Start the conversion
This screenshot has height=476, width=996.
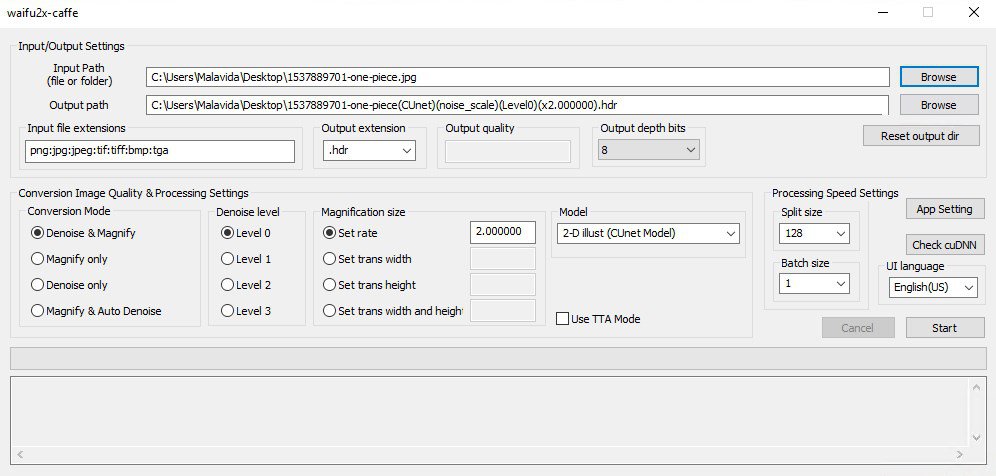pyautogui.click(x=945, y=328)
